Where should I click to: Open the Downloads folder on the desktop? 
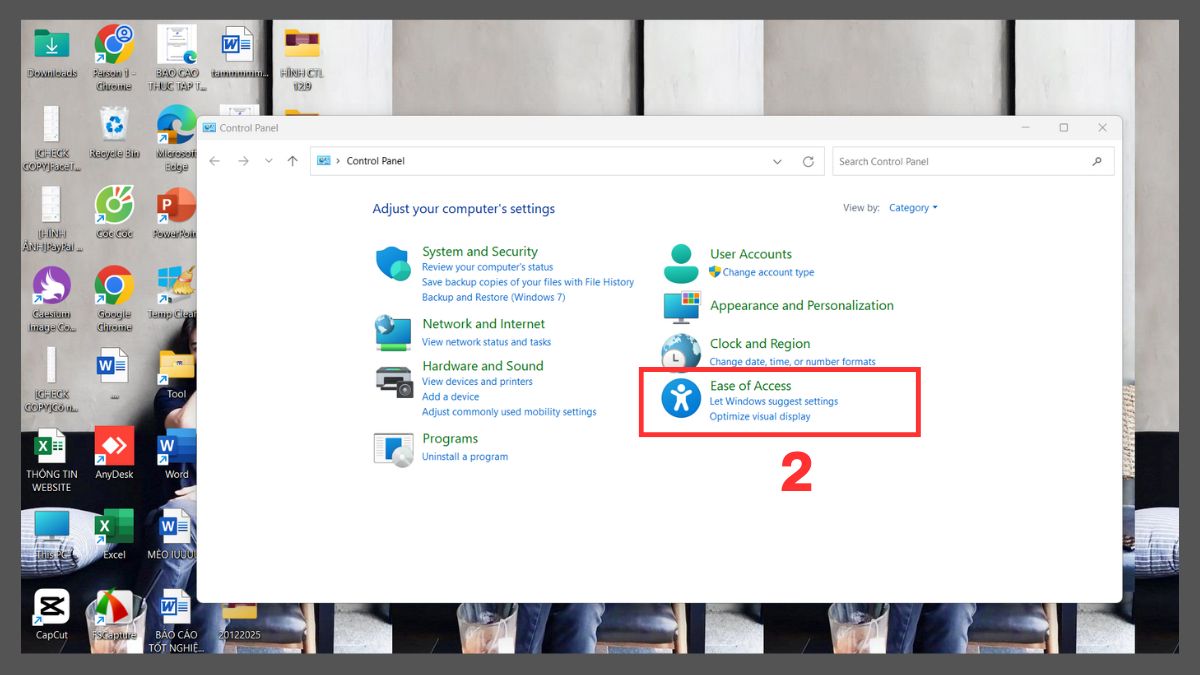[x=52, y=52]
